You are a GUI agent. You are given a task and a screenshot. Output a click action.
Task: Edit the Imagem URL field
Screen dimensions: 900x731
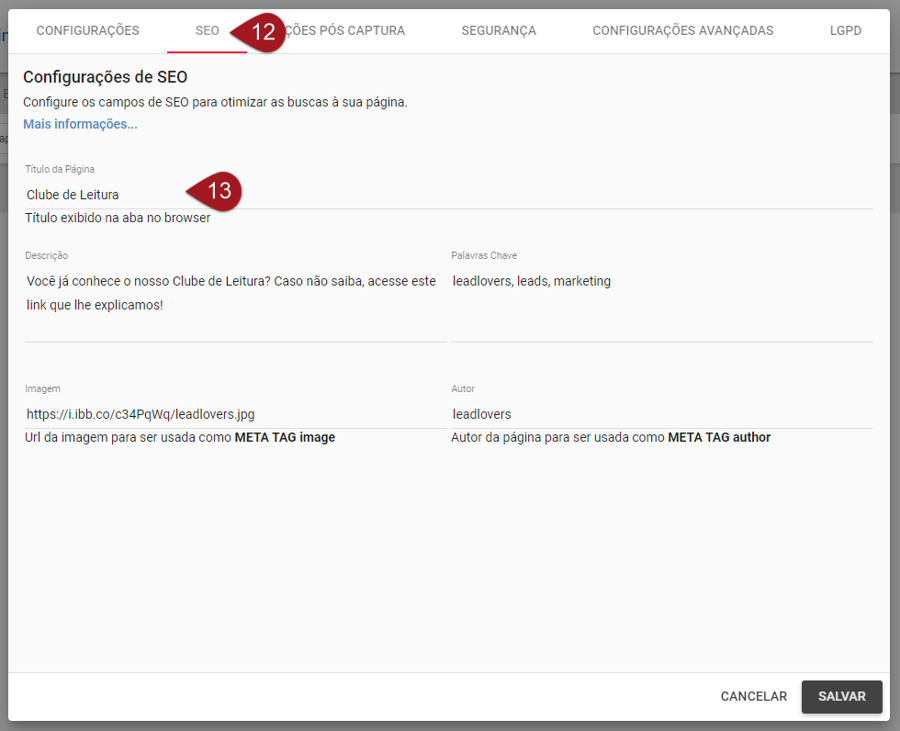click(x=234, y=414)
